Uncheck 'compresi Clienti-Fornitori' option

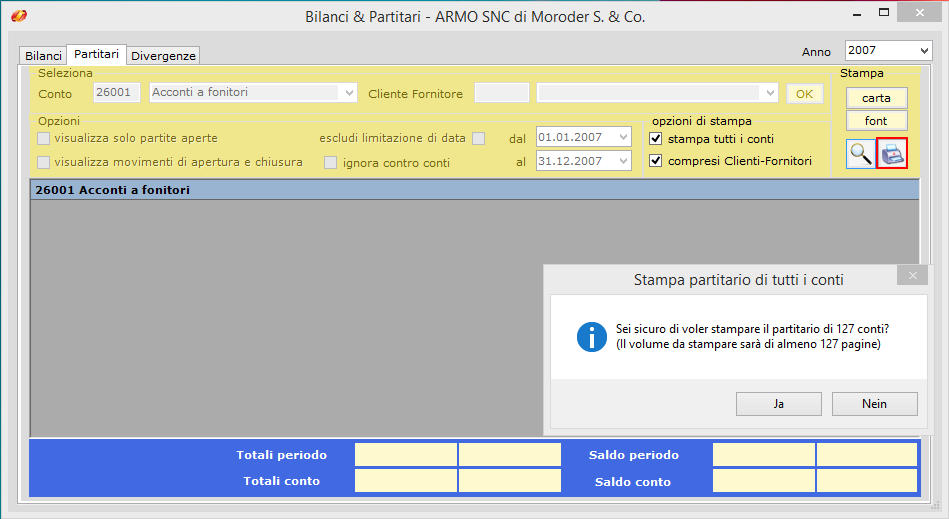click(x=656, y=161)
